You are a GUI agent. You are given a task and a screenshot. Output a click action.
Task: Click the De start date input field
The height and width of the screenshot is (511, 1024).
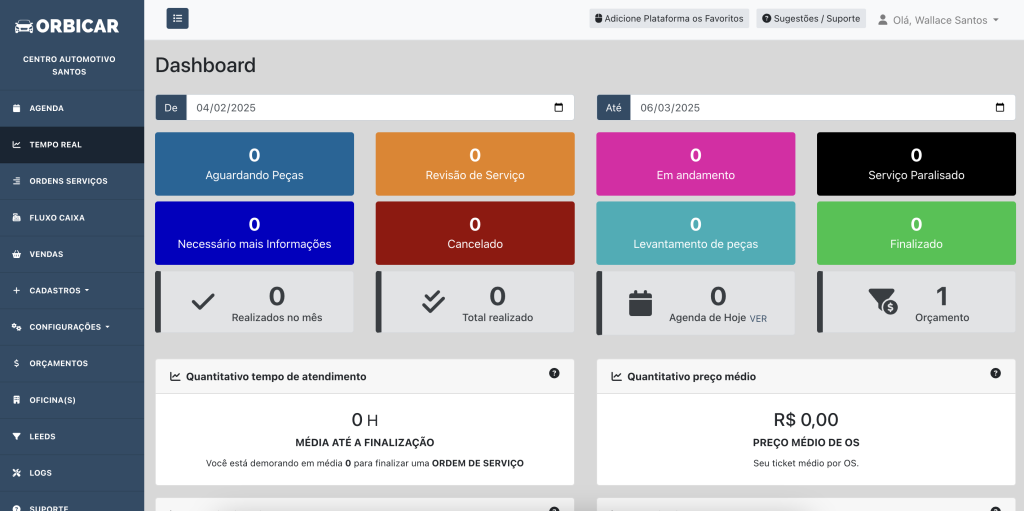point(360,108)
